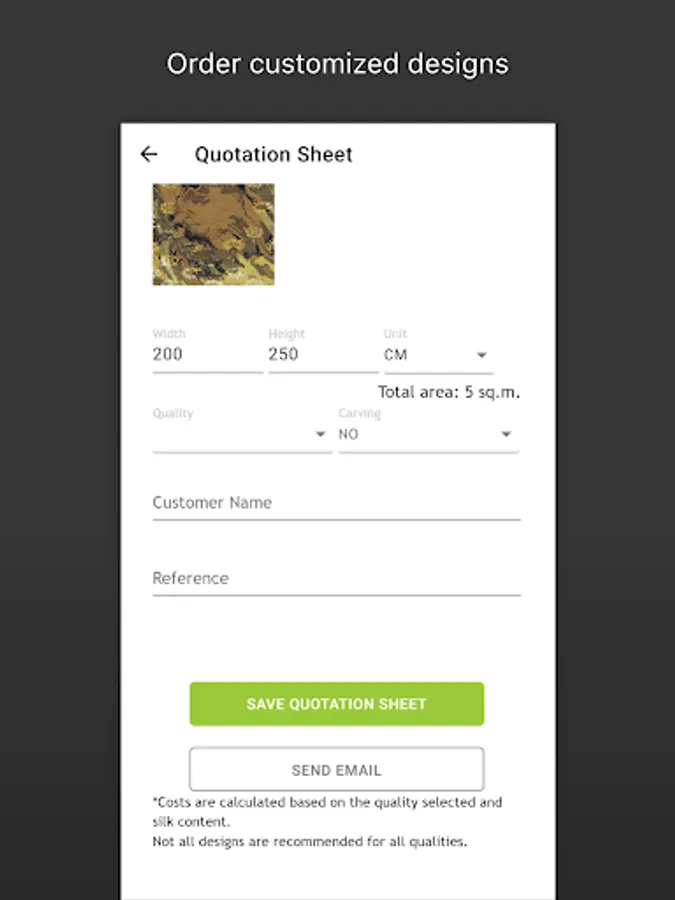Focus the Height field showing 250
675x900 pixels.
coord(322,354)
